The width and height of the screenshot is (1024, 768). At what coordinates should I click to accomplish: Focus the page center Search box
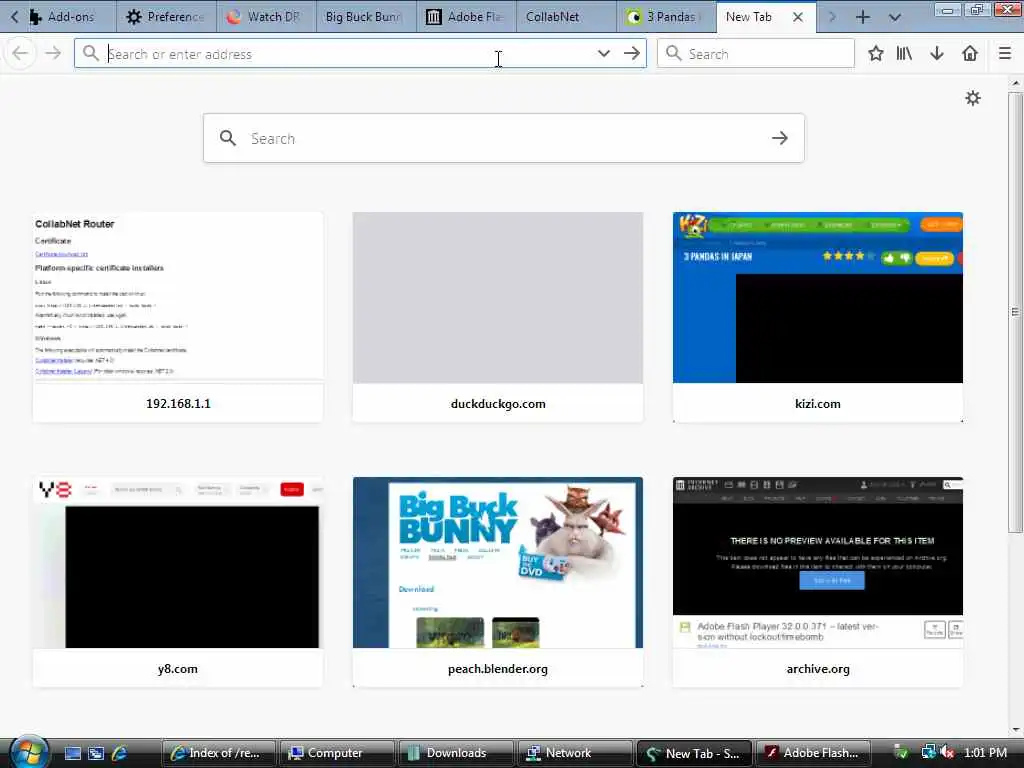click(504, 138)
